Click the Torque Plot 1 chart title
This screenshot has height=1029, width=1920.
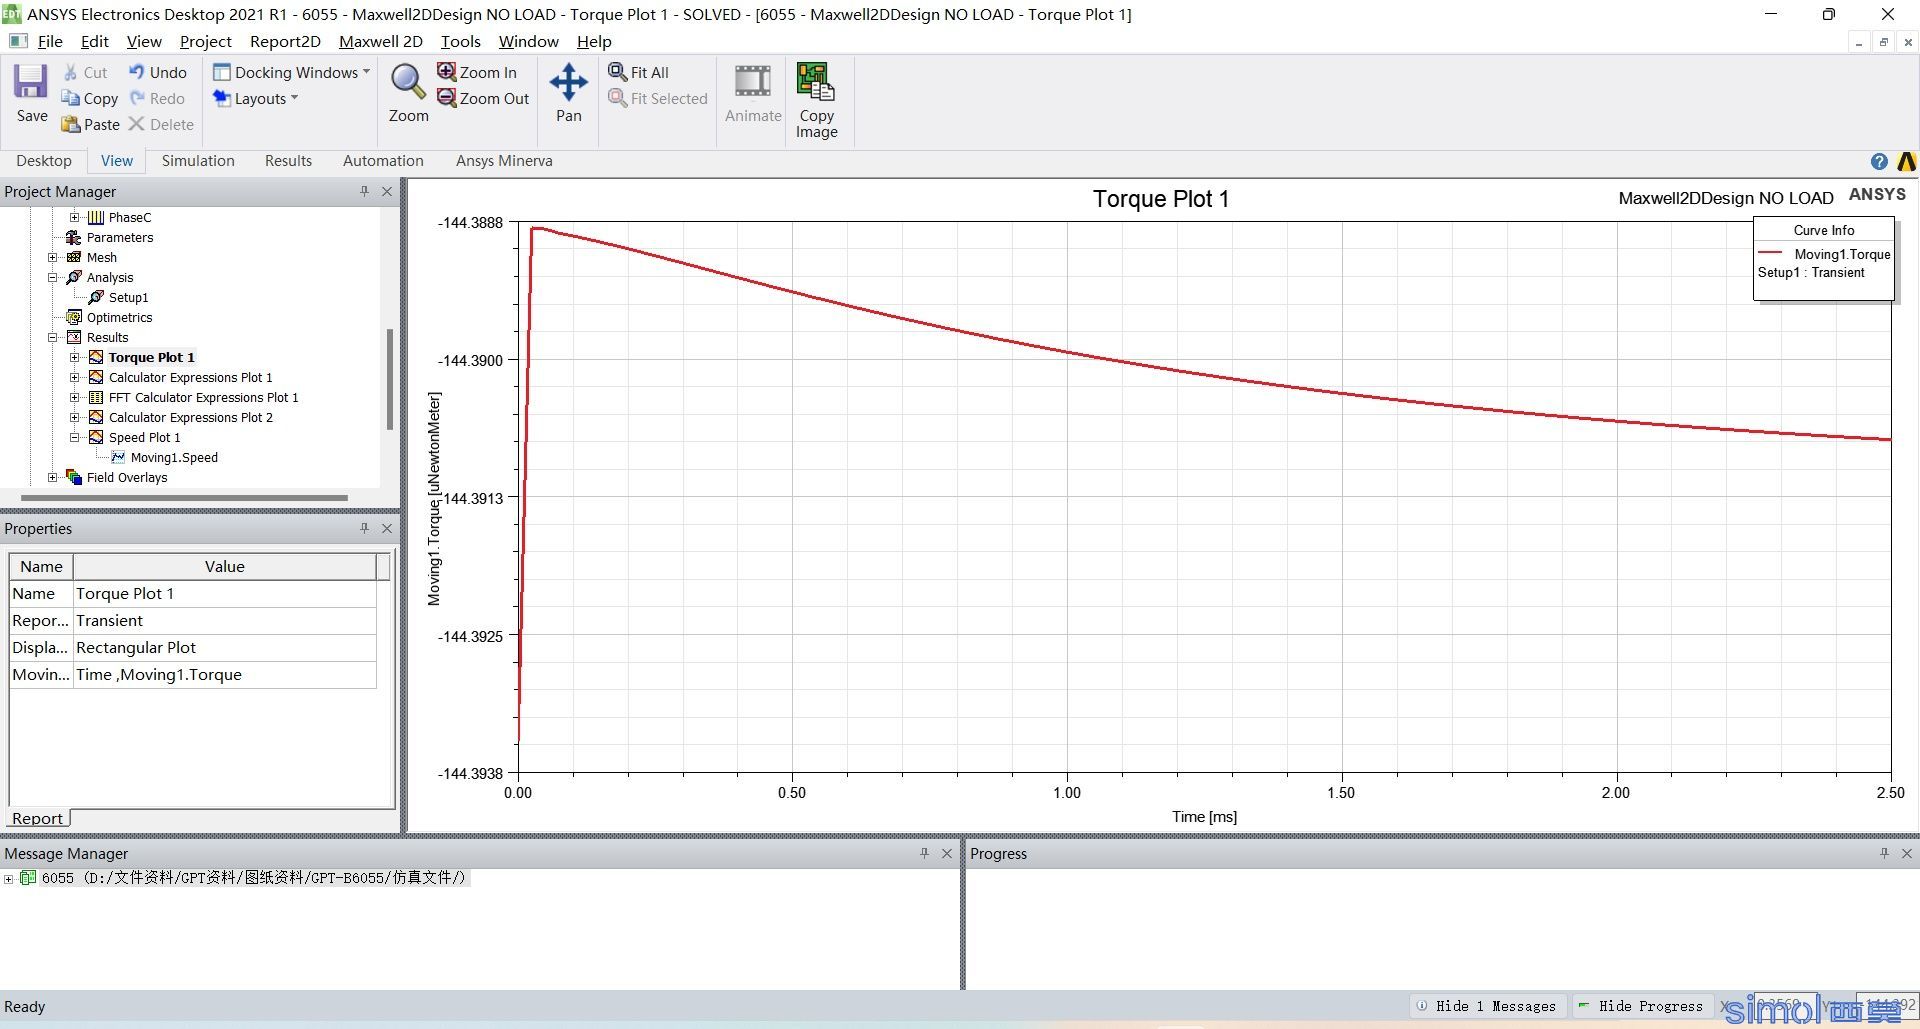coord(1160,198)
